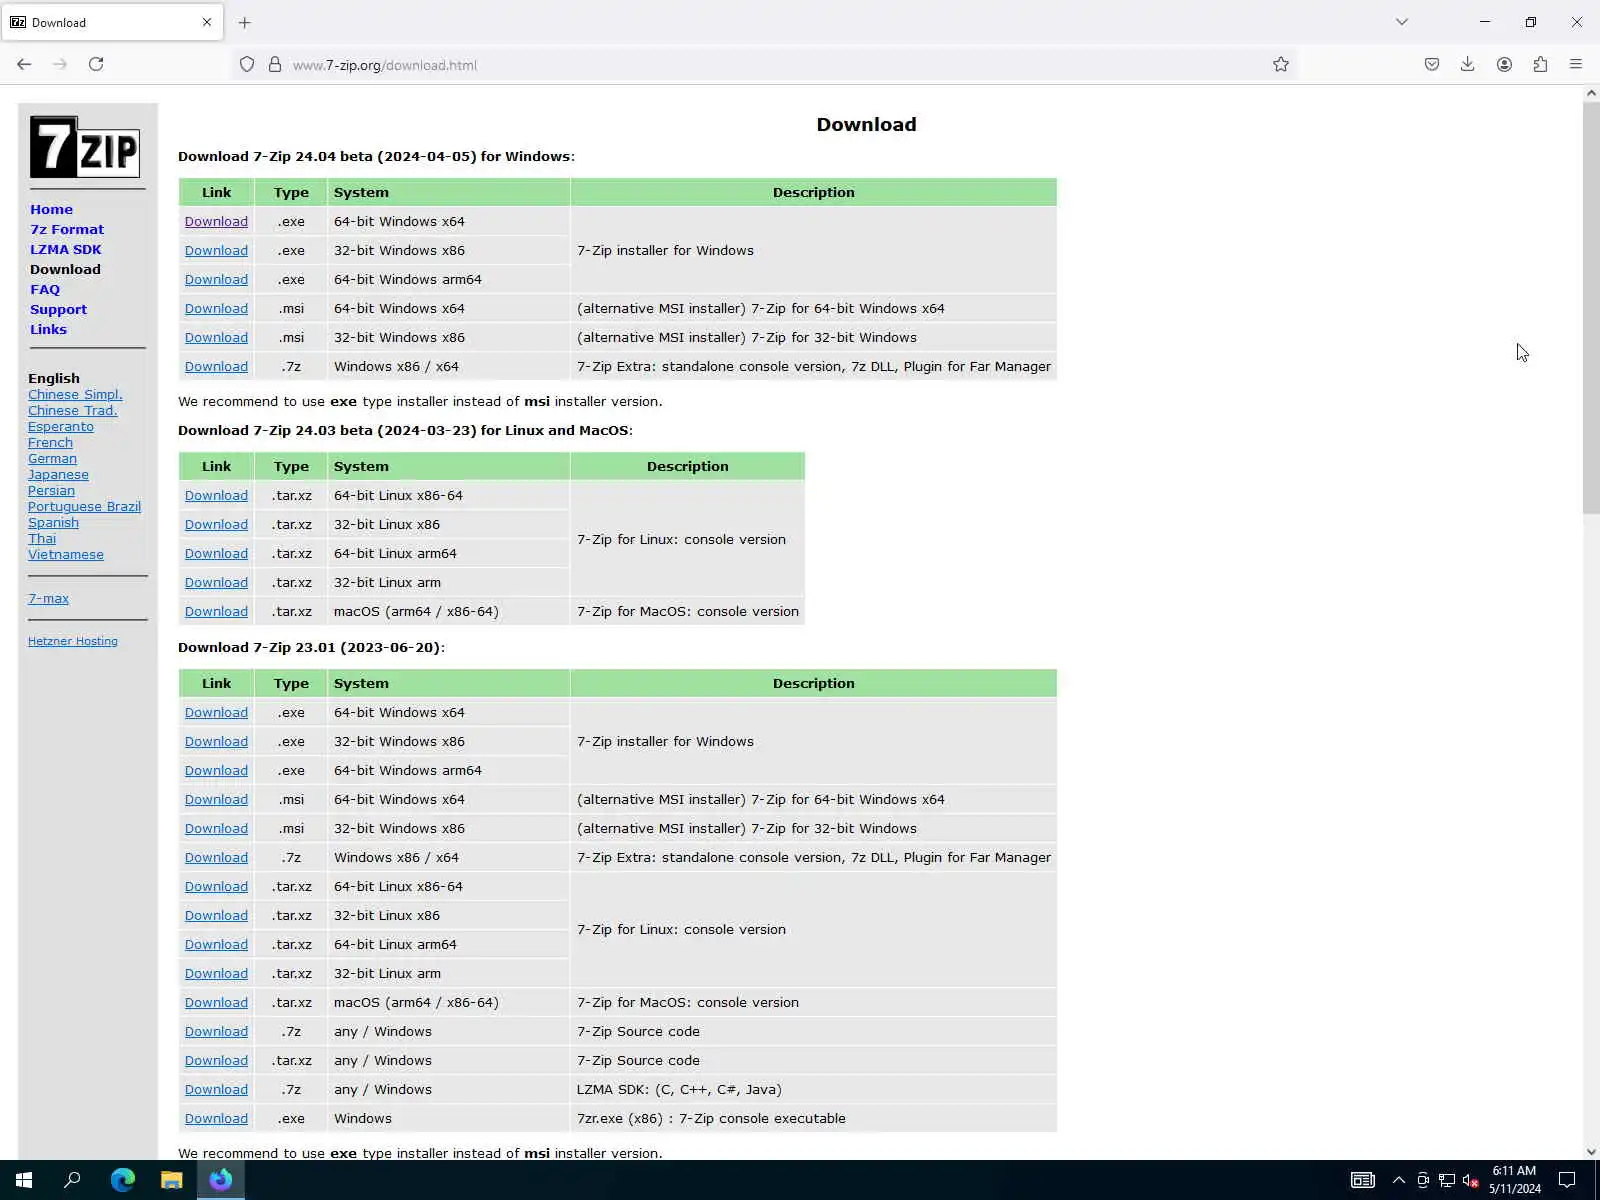View site security via the padlock icon
This screenshot has width=1600, height=1200.
point(275,65)
